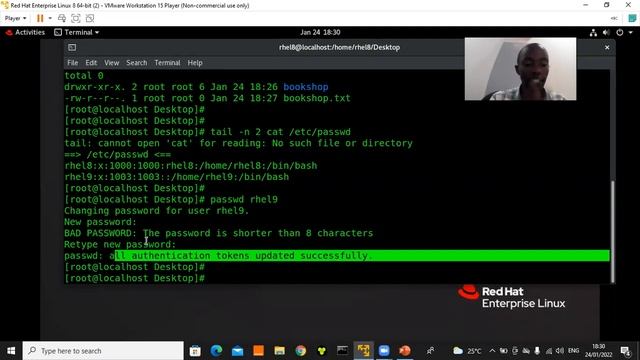The image size is (640, 360).
Task: Open the VMware Player menu
Action: pyautogui.click(x=16, y=18)
